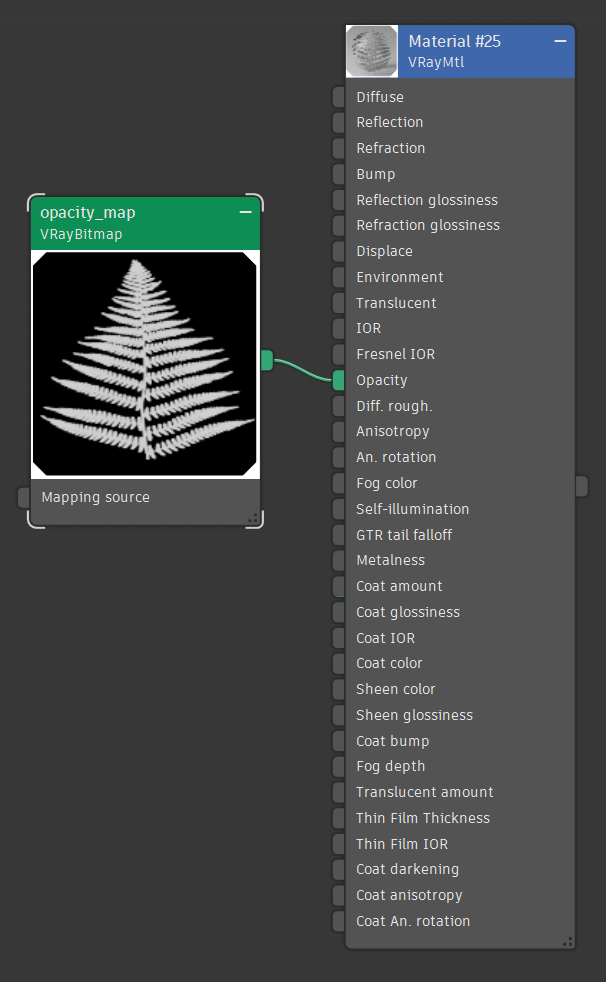Click the Material #25 output socket
This screenshot has height=982, width=606.
click(x=582, y=485)
